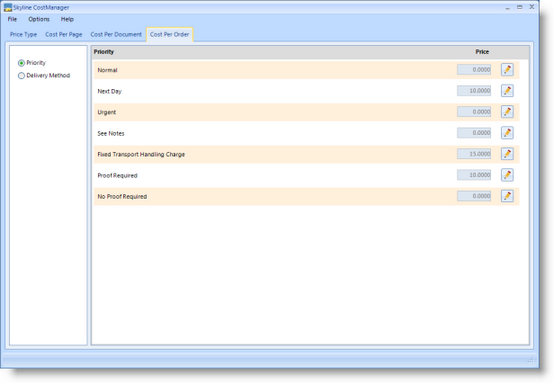Screen dimensions: 554x383
Task: Click the No Proof Required row label
Action: 122,196
